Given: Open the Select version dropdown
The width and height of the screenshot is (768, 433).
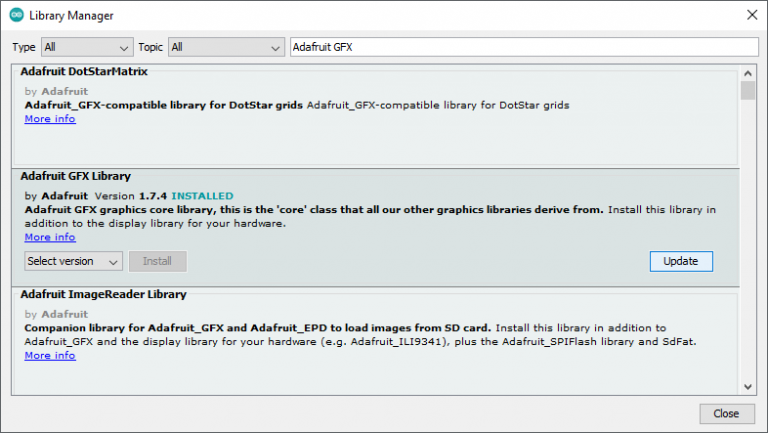Looking at the screenshot, I should pos(73,261).
